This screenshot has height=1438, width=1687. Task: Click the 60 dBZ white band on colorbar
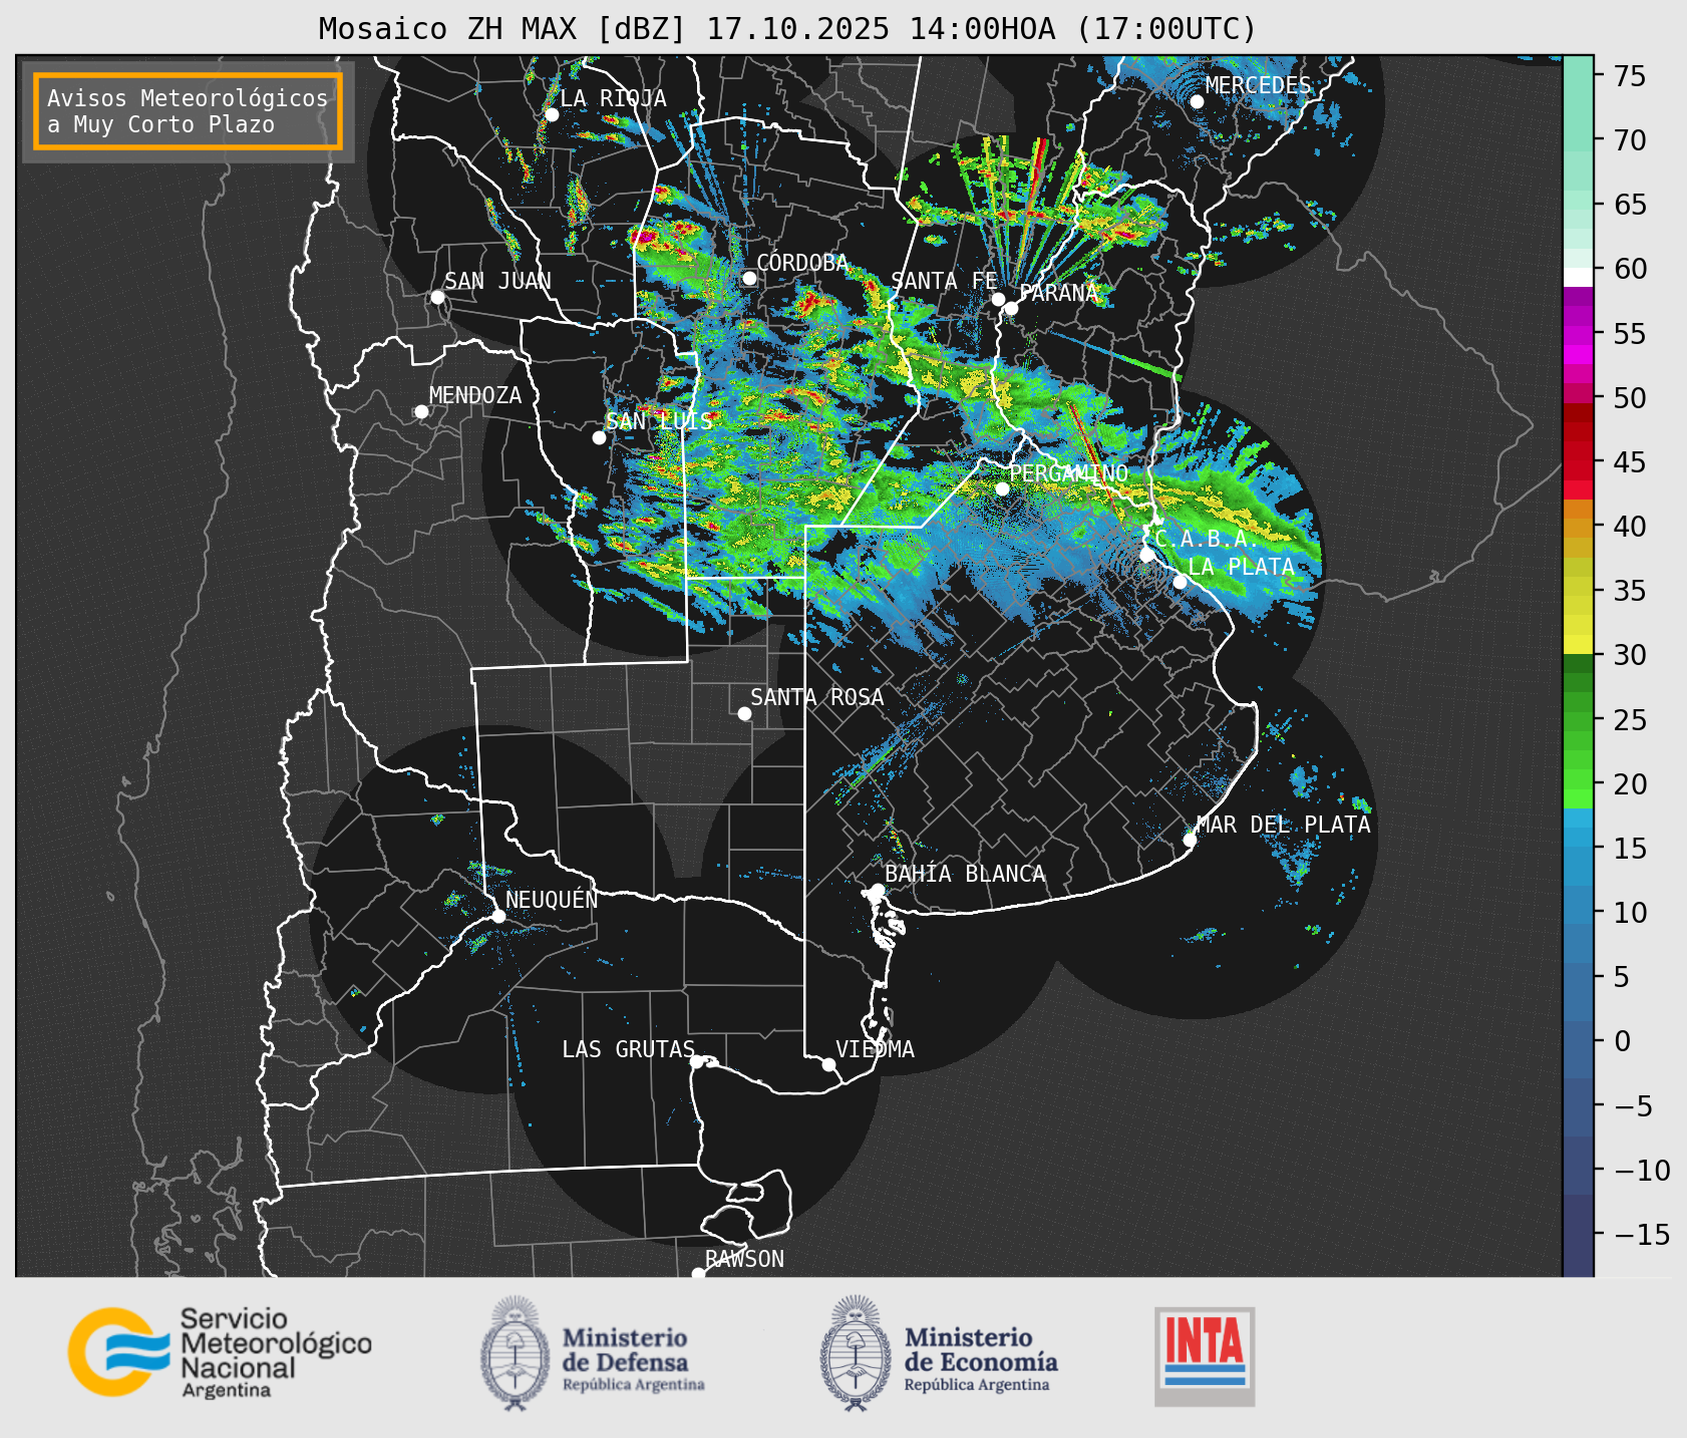pos(1577,276)
